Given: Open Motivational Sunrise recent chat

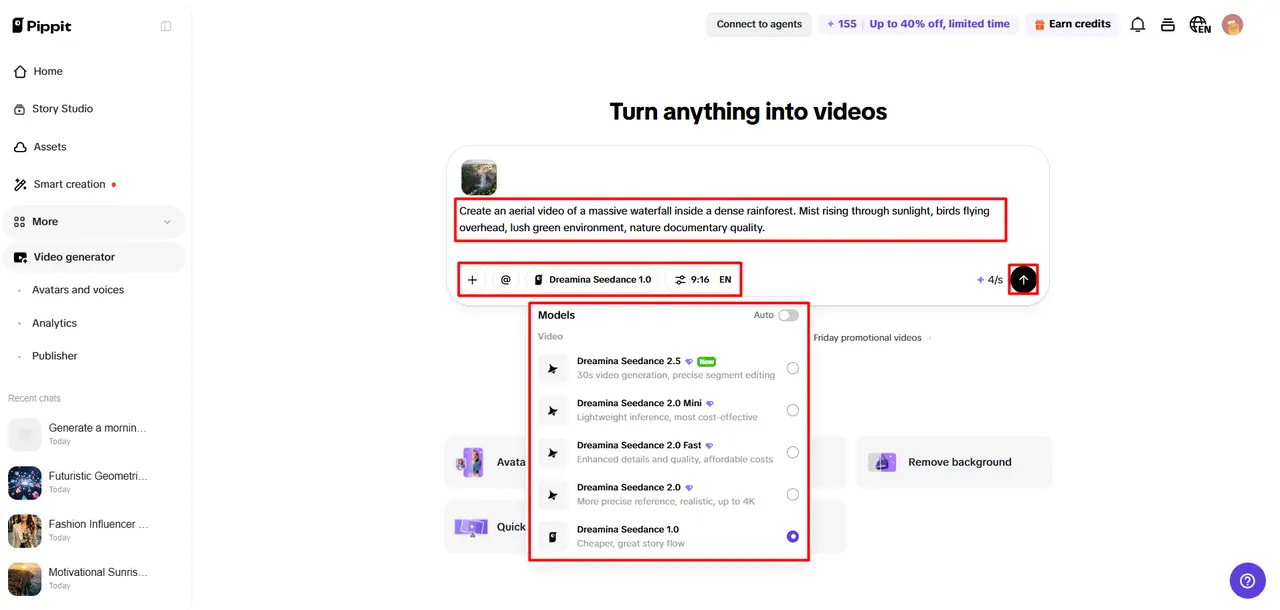Looking at the screenshot, I should pos(94,578).
